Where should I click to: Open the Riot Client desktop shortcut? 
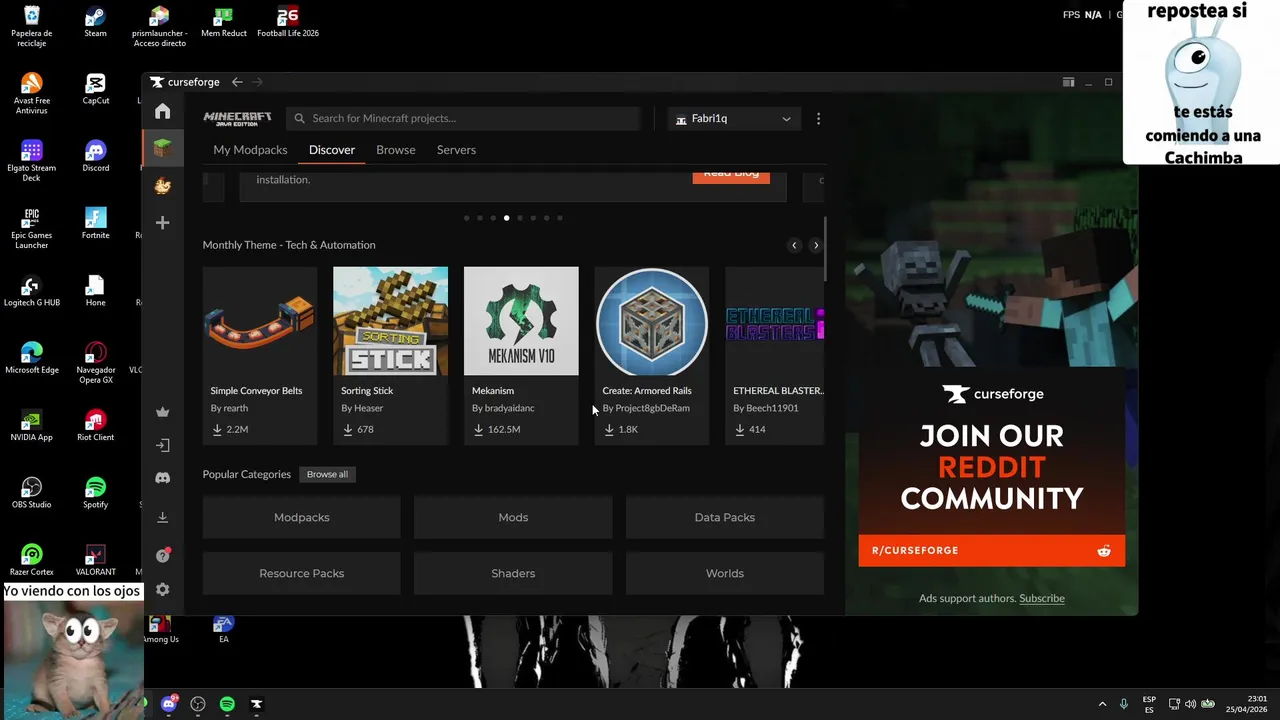point(95,425)
